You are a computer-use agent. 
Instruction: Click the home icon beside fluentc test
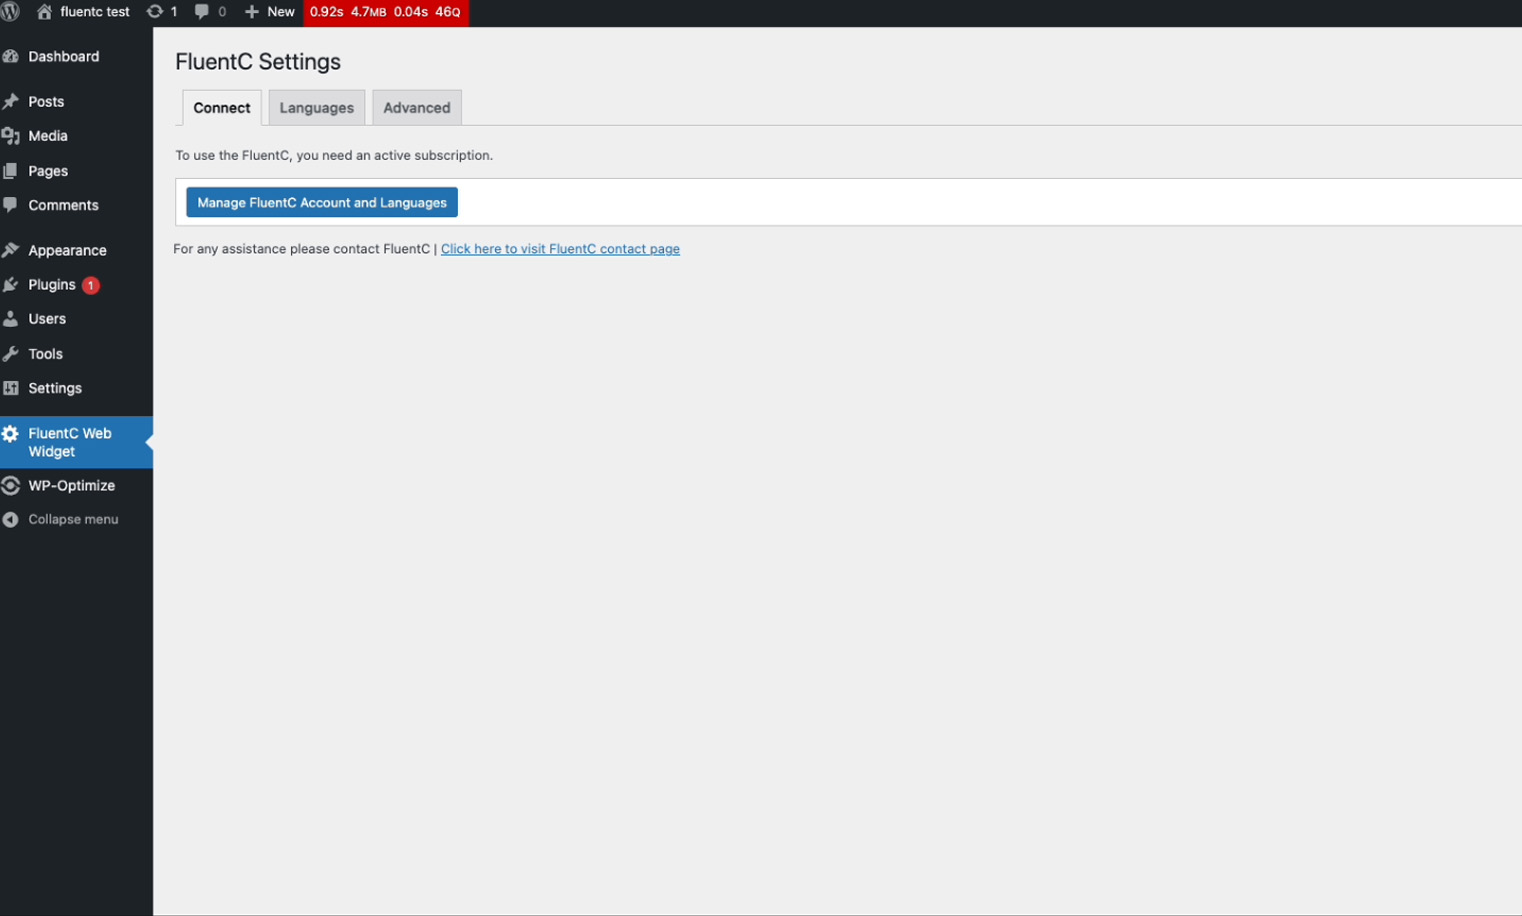coord(44,12)
